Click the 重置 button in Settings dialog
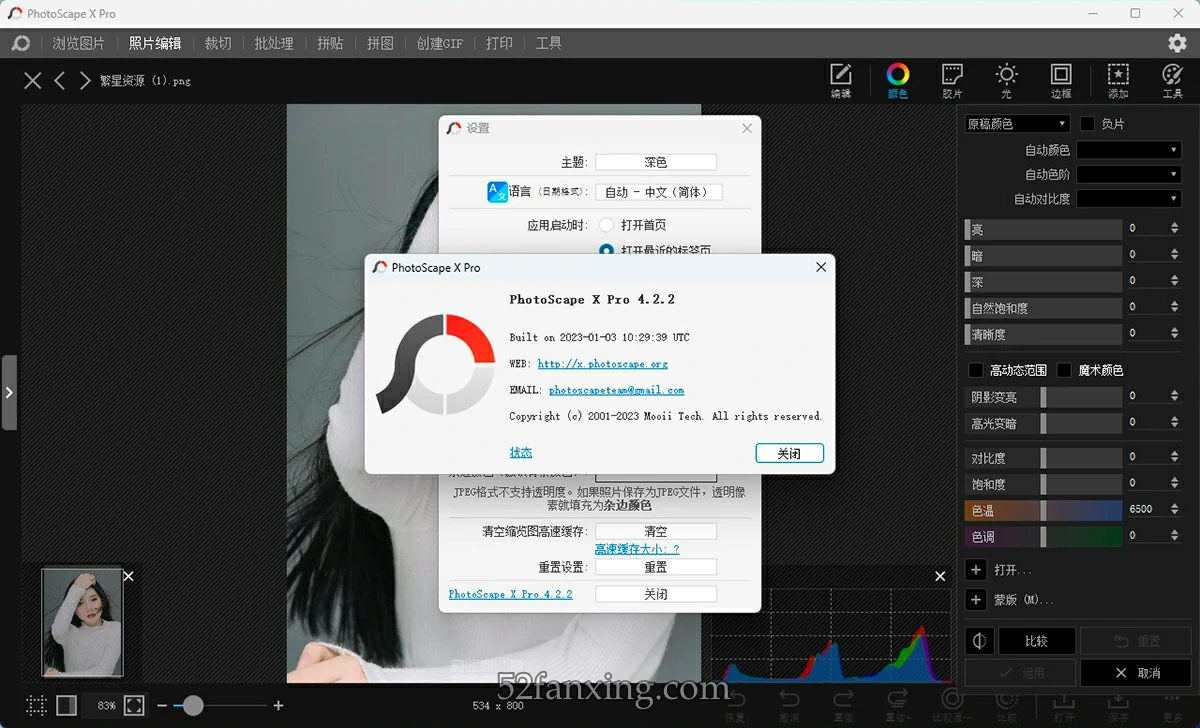Screen dimensions: 1200x728 tap(656, 567)
